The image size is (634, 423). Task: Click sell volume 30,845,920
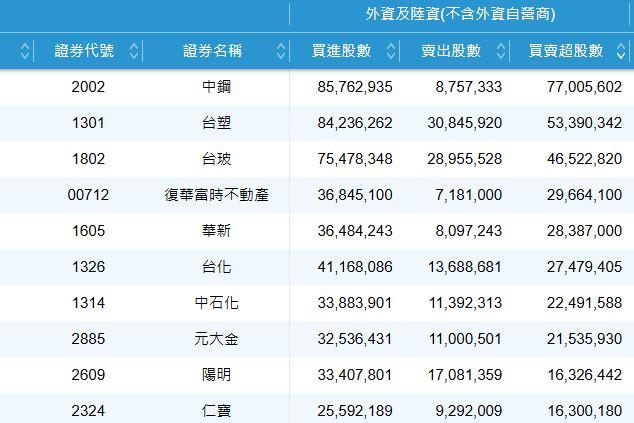pos(465,123)
